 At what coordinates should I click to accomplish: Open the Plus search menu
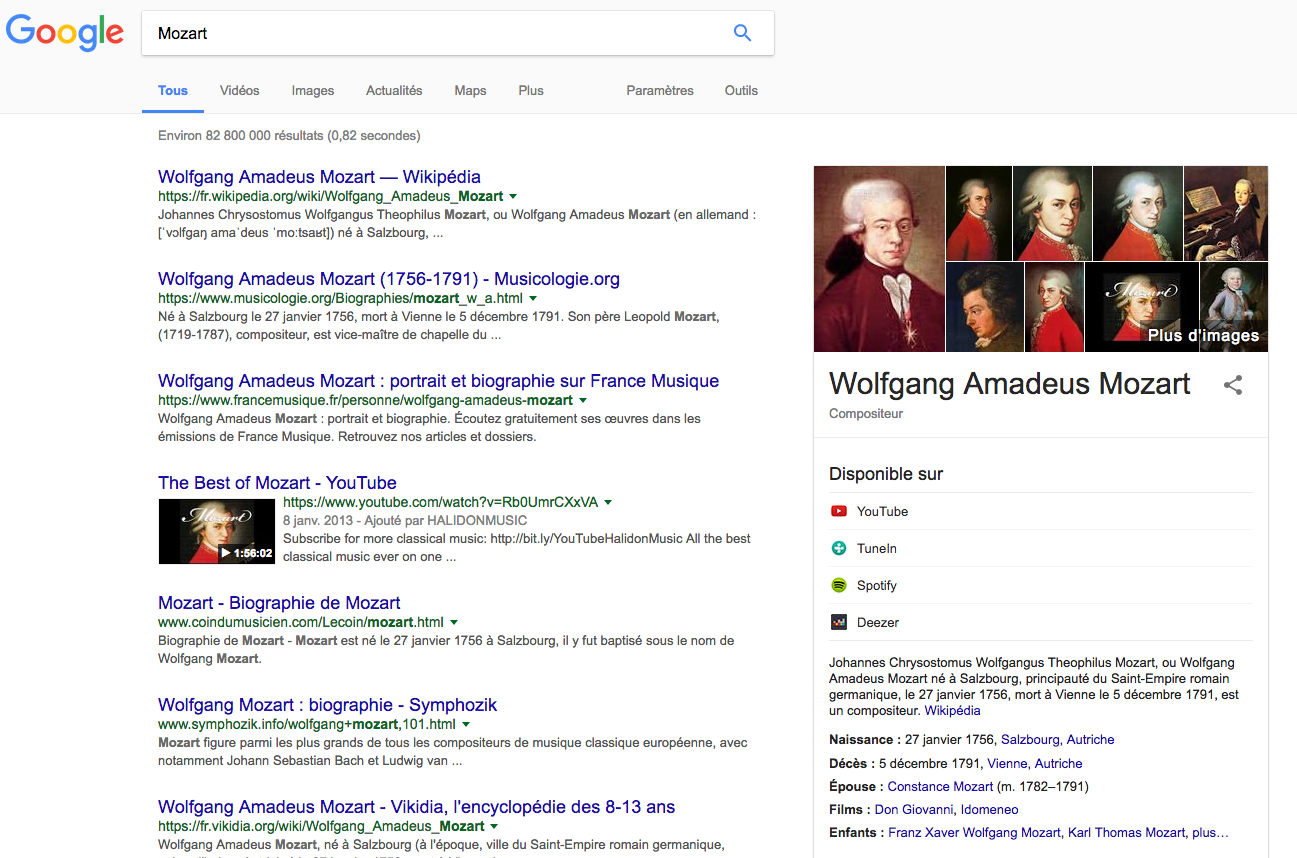[531, 90]
